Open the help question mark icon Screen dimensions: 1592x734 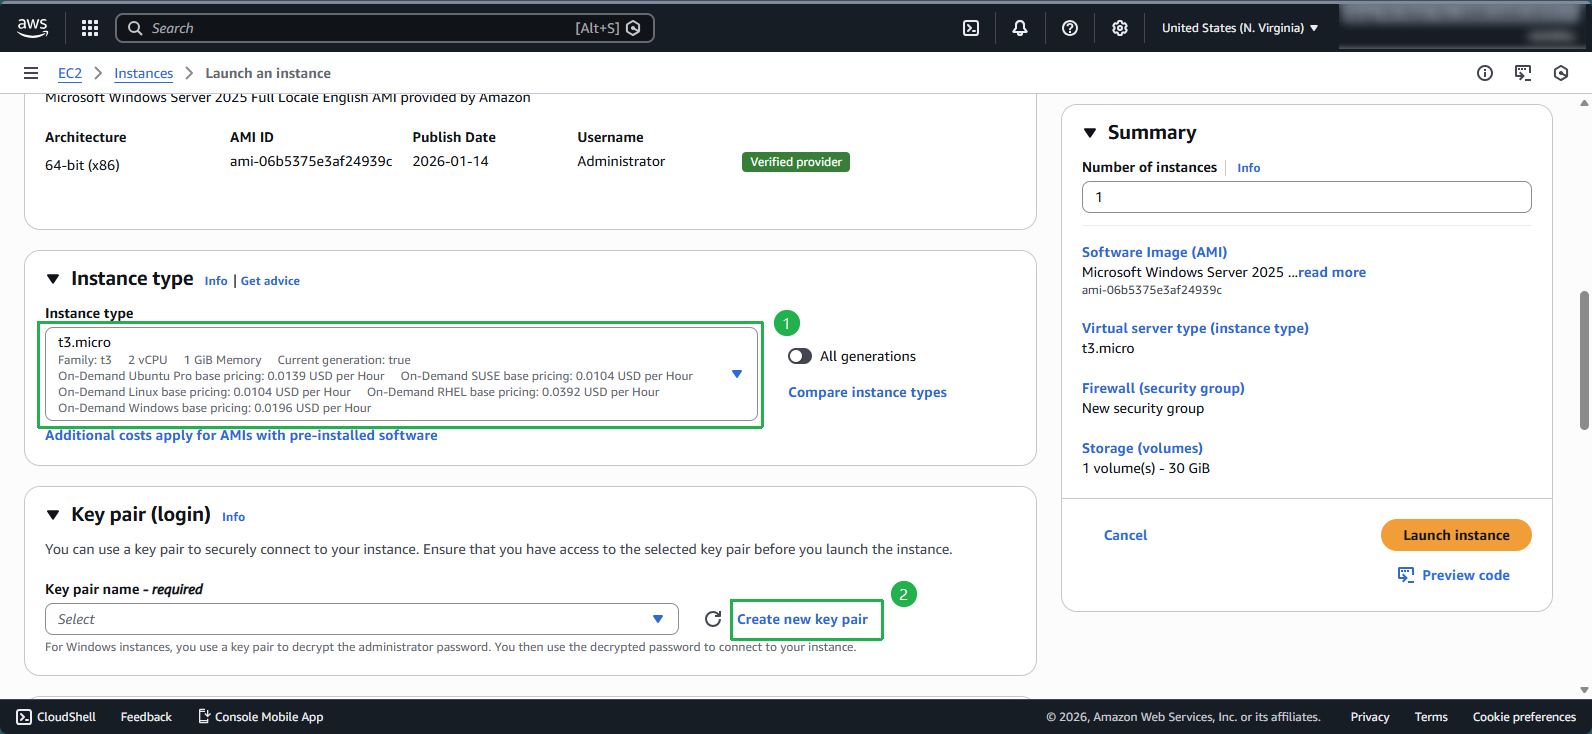point(1069,28)
